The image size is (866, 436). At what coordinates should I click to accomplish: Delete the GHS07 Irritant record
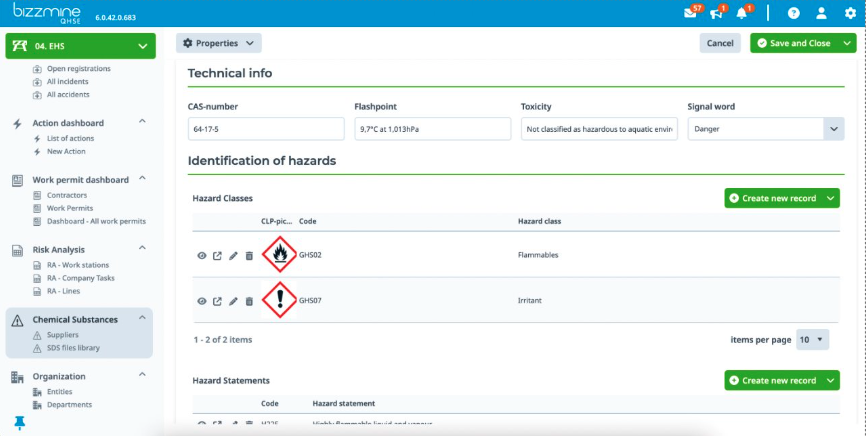[x=249, y=301]
